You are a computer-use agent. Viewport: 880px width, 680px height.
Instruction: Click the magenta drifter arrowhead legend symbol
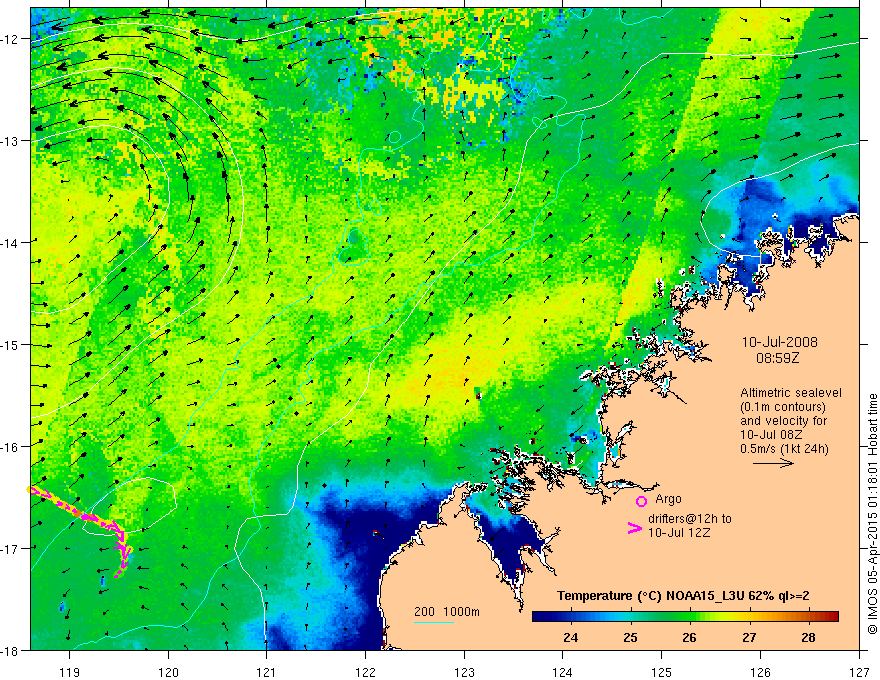coord(634,528)
